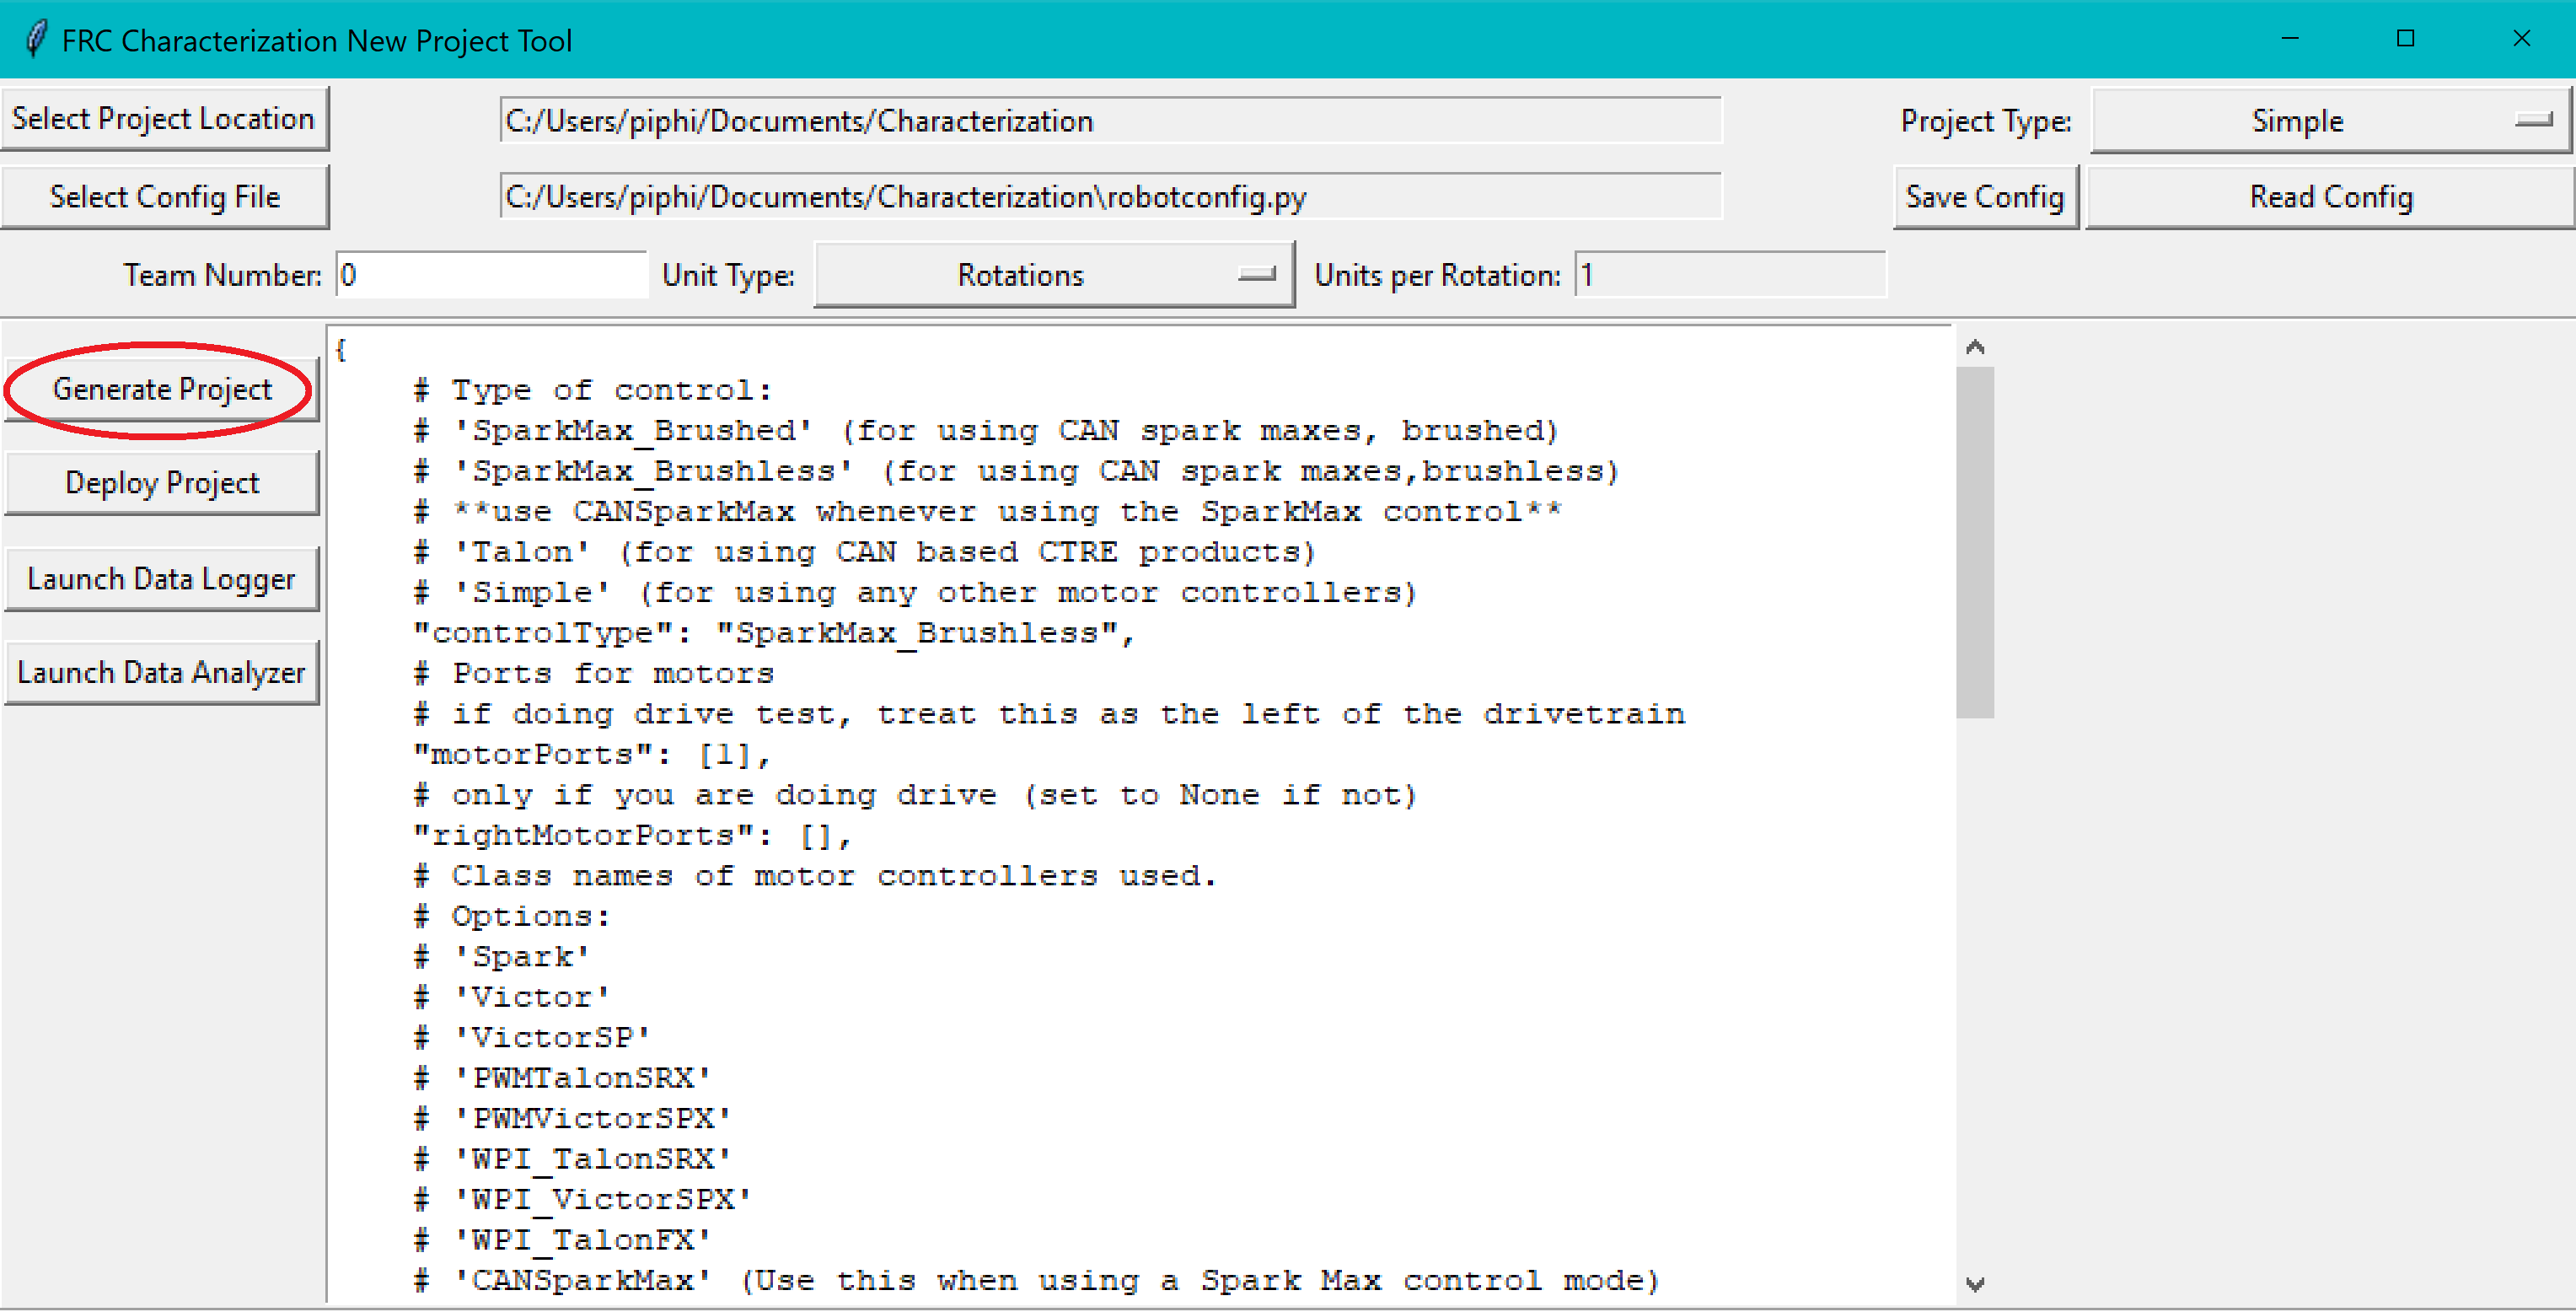Click the config editor scrollbar thumb
This screenshot has height=1312, width=2576.
pos(1975,542)
